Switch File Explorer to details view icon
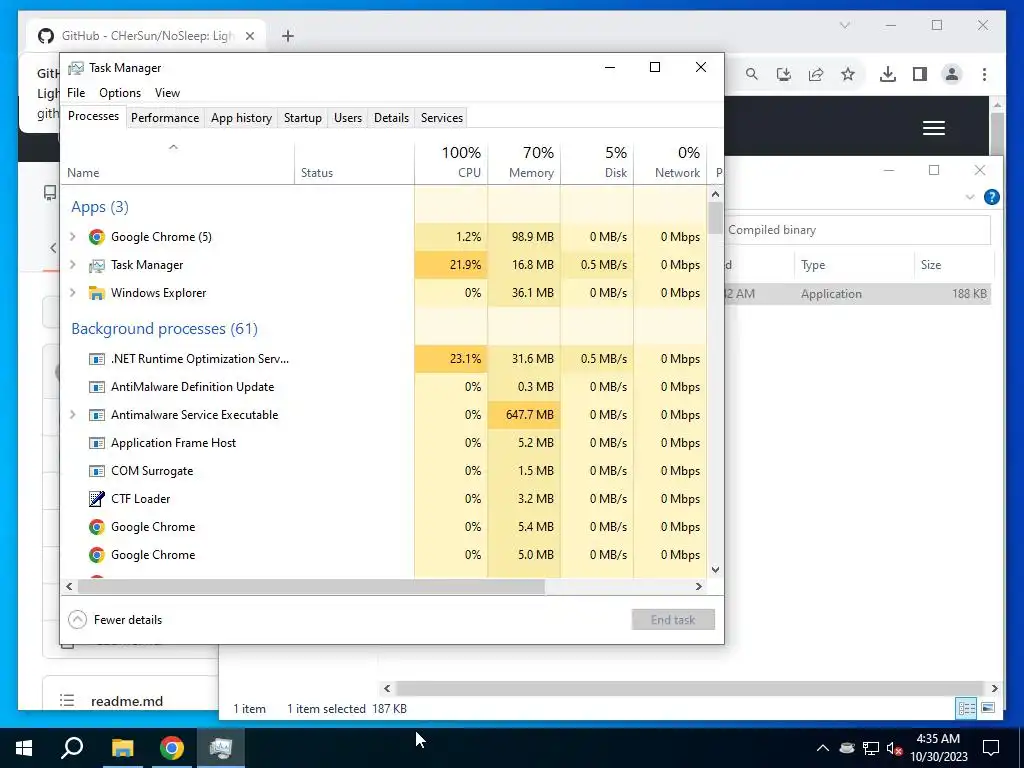Screen dimensions: 1024x768 pos(967,708)
